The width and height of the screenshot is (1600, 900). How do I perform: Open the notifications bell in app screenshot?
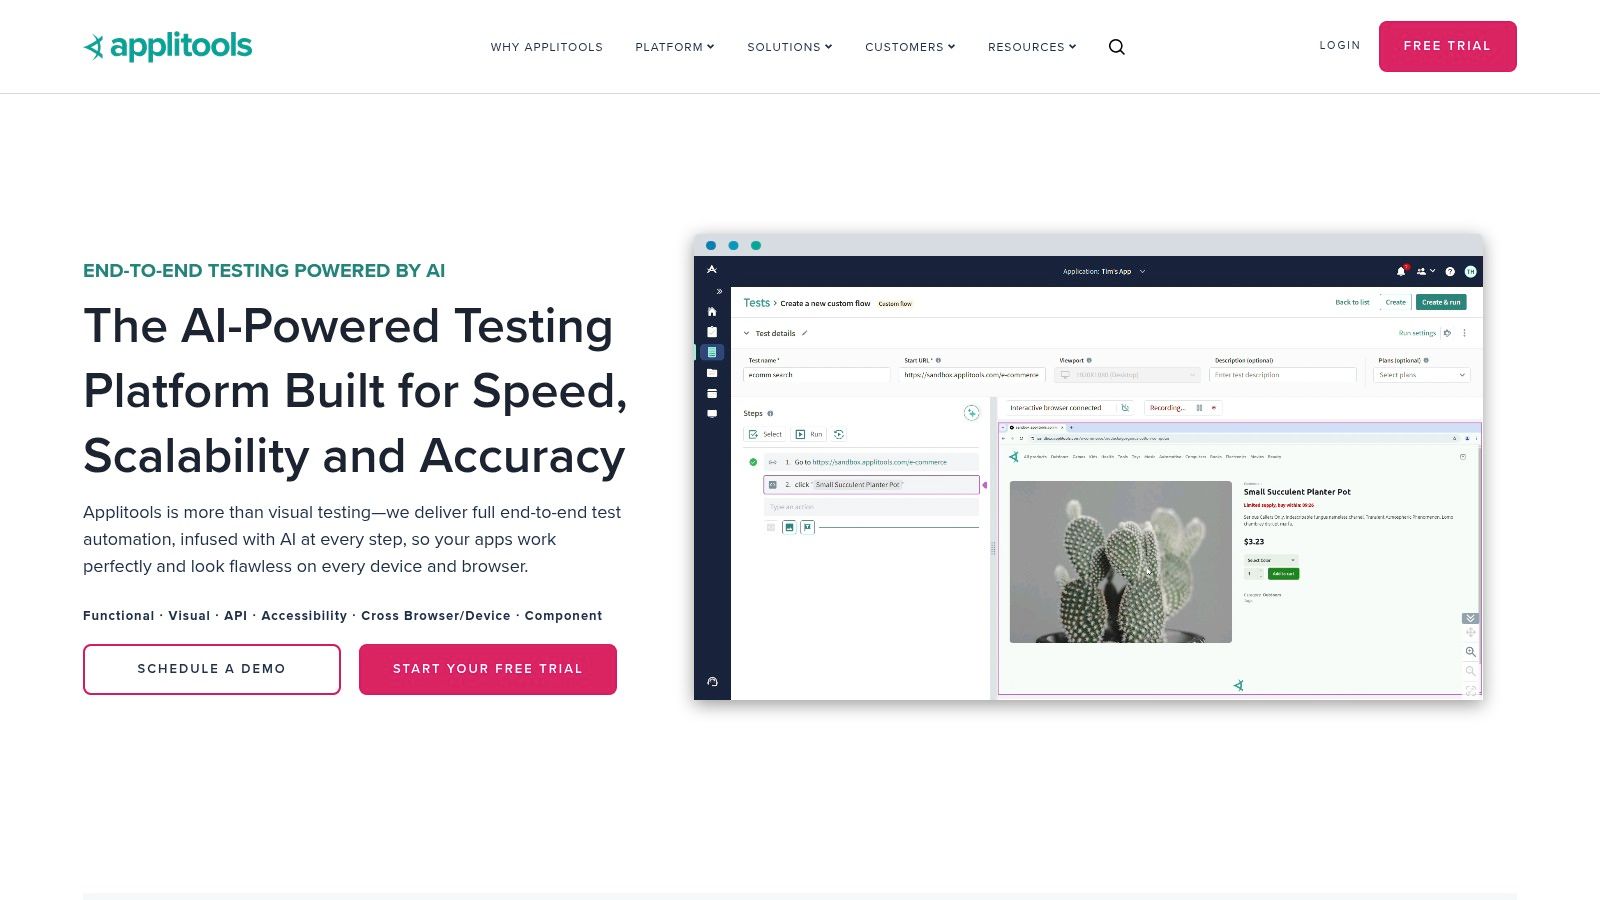[1401, 271]
